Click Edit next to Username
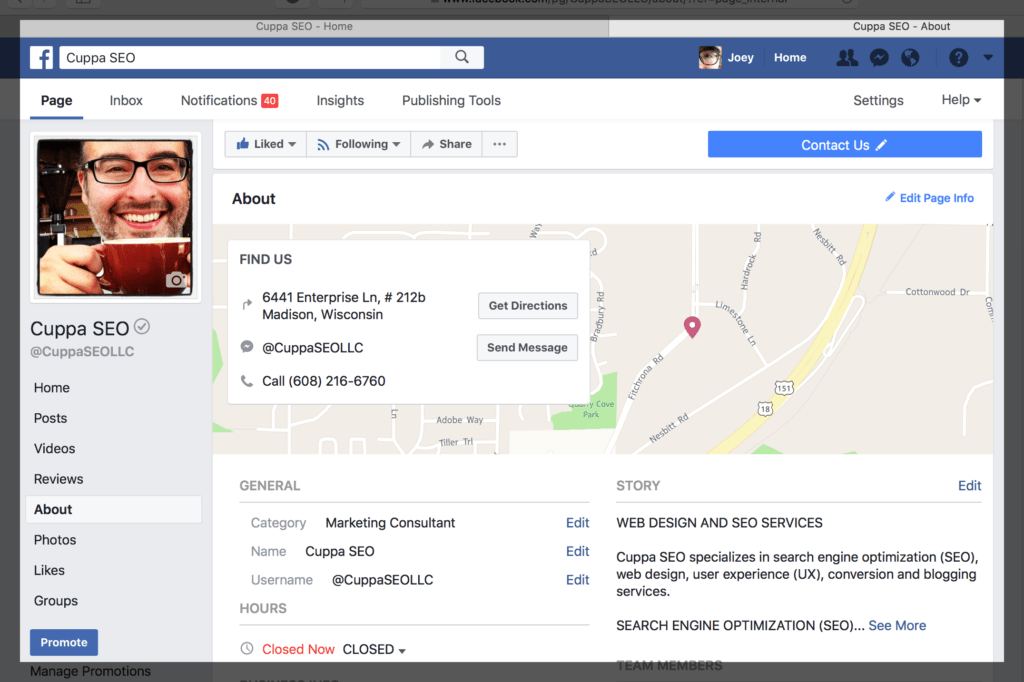The width and height of the screenshot is (1024, 682). [x=577, y=579]
